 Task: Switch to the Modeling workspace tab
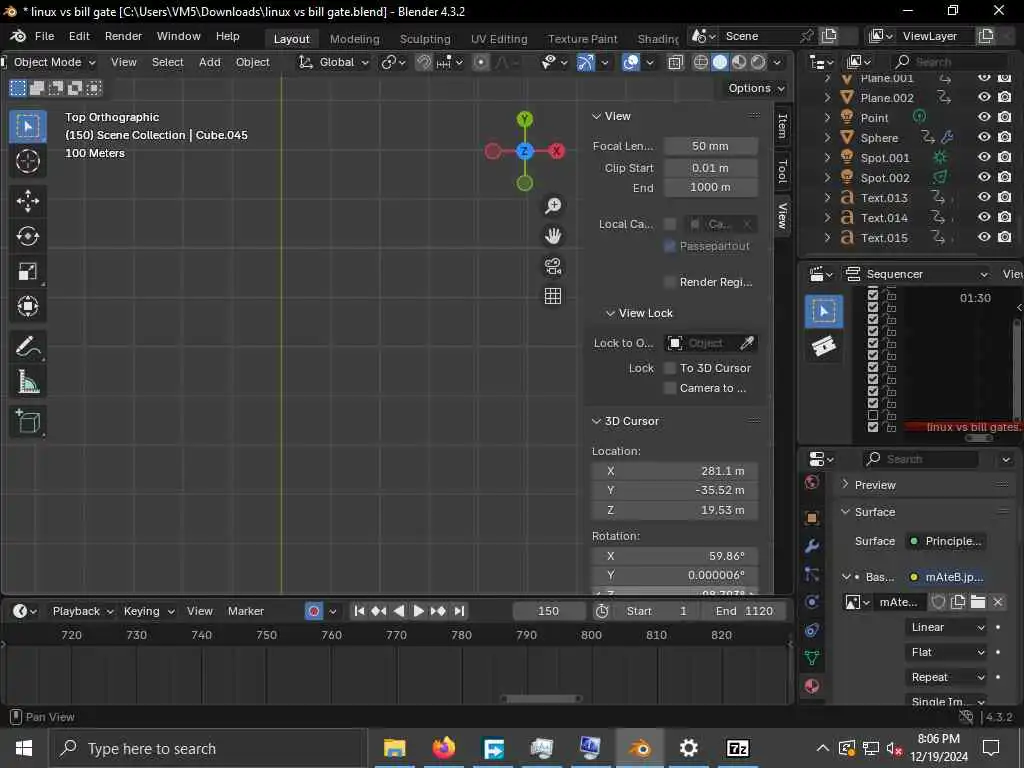(355, 39)
